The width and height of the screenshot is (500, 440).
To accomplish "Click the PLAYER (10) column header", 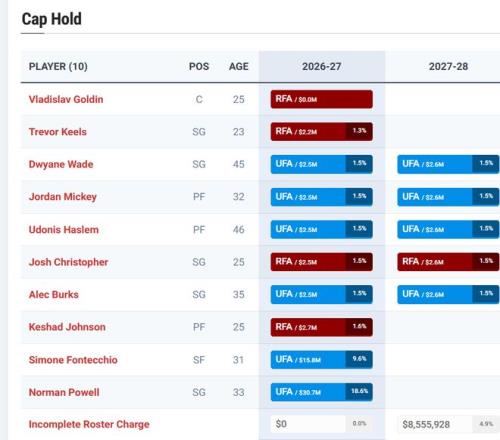I will [58, 67].
